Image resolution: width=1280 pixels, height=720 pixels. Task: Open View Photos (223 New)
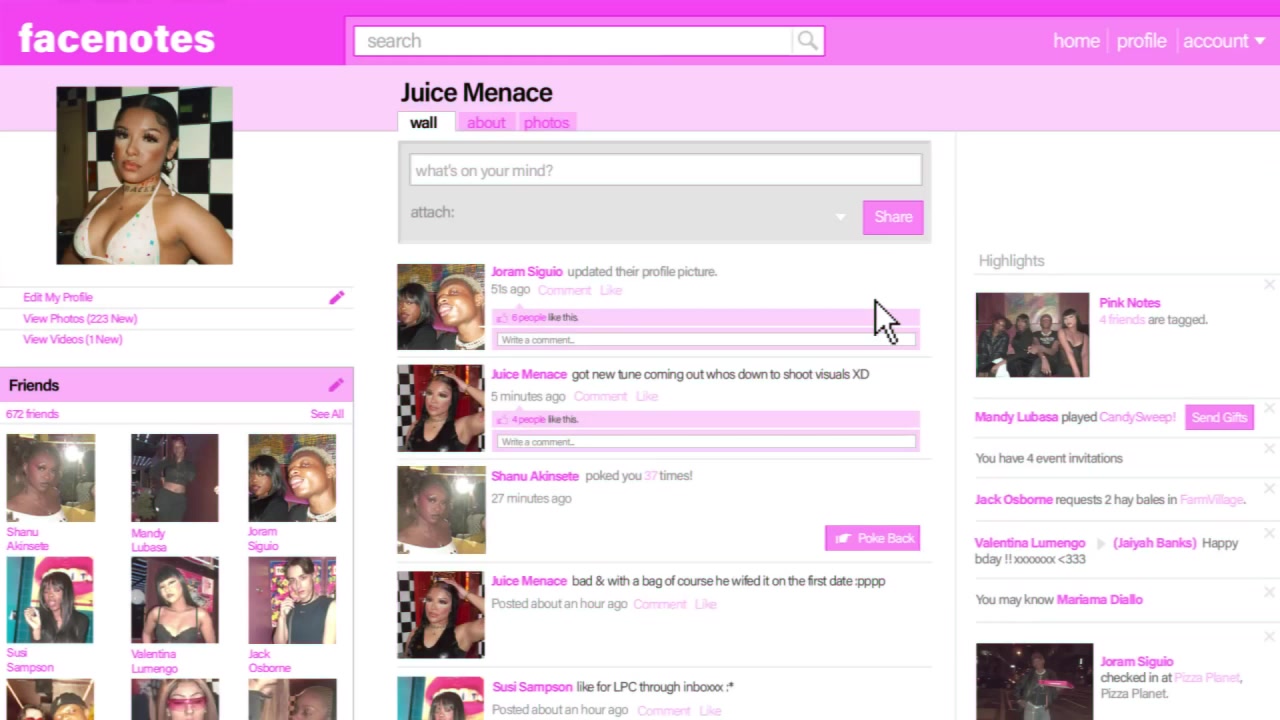80,318
